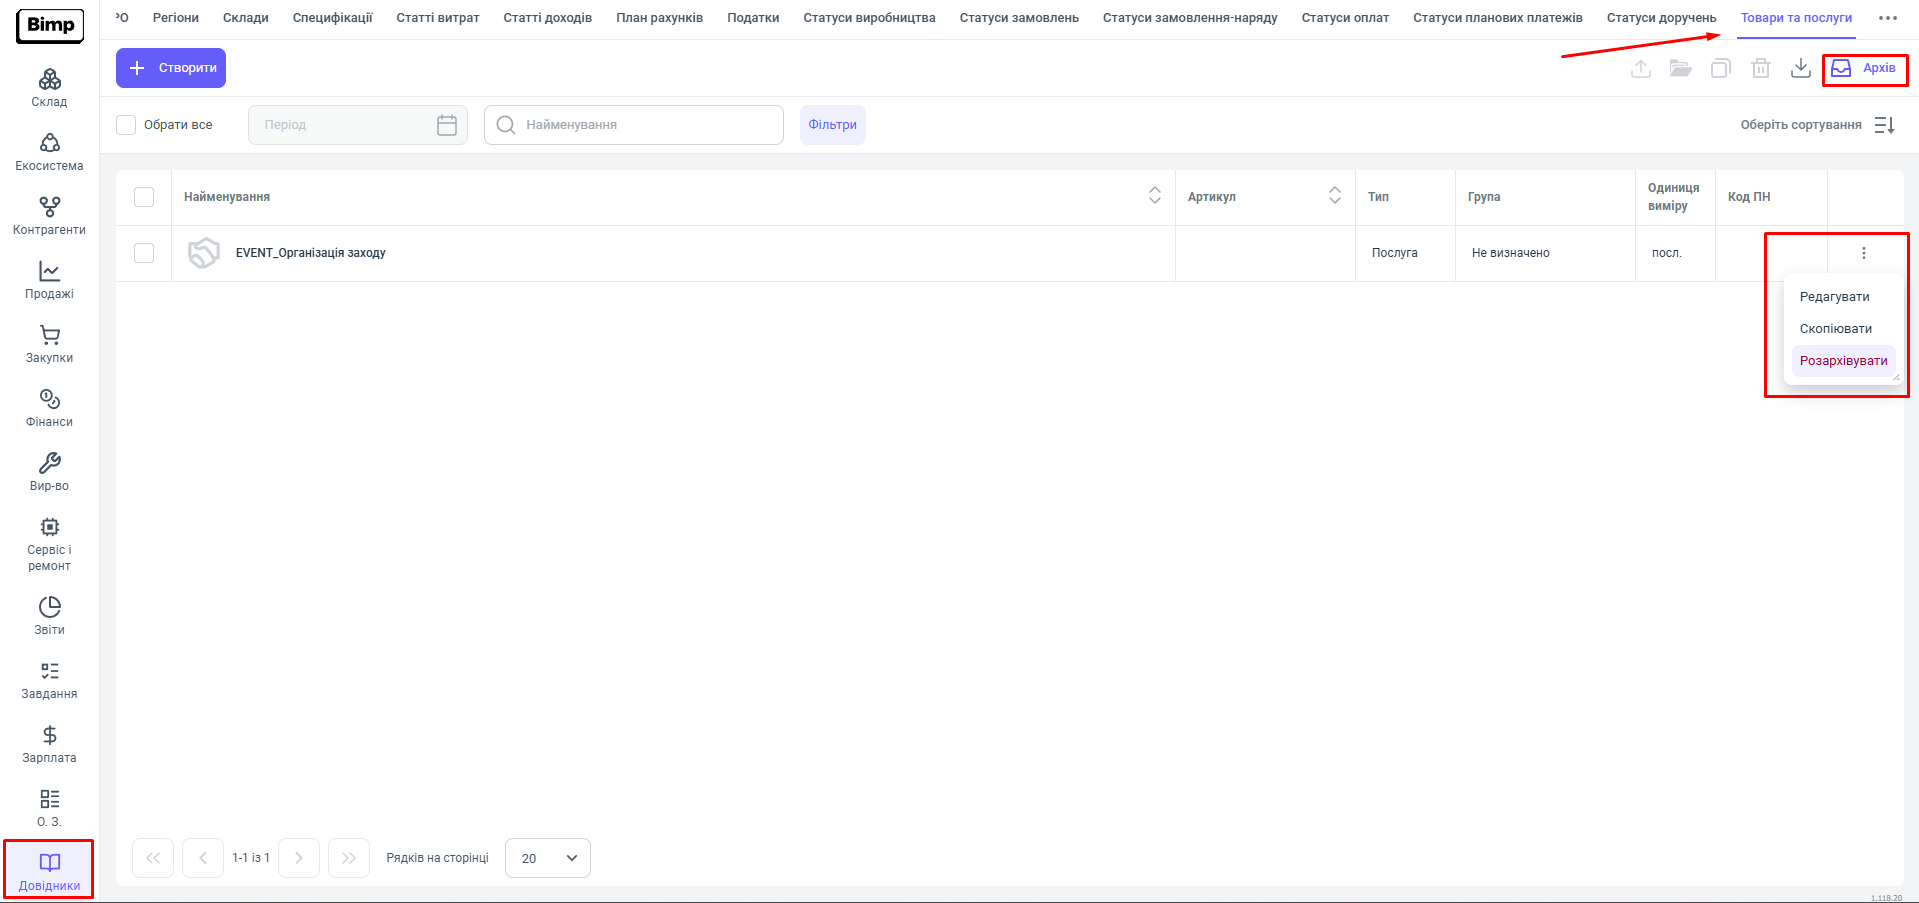Open the Склад section in sidebar
Screen dimensions: 1919x903
pos(49,88)
